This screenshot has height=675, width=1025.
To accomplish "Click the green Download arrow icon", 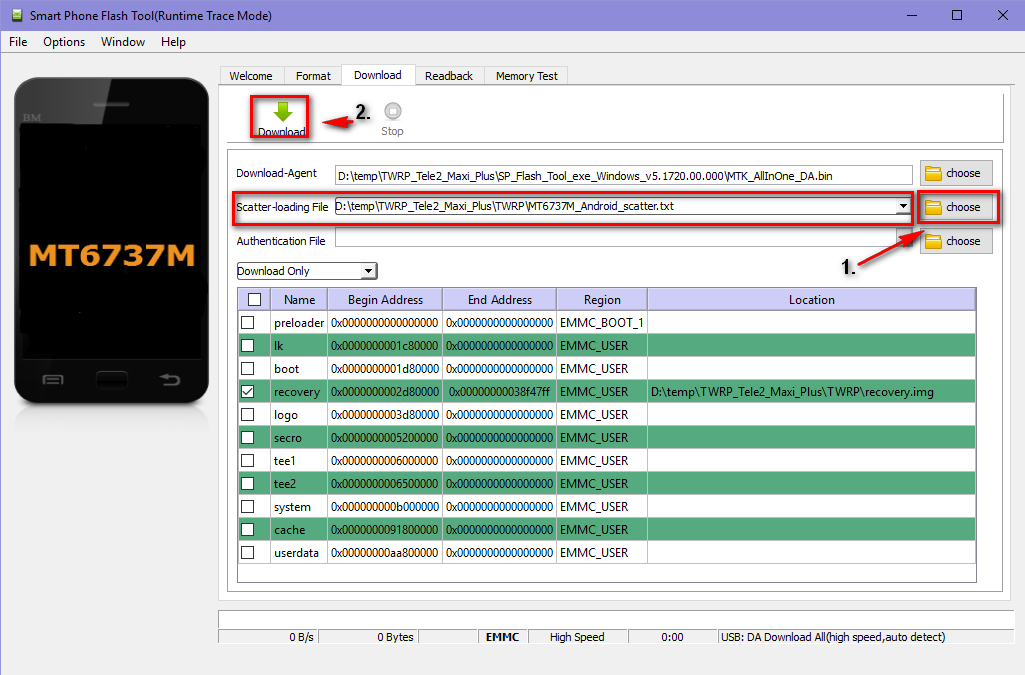I will [x=282, y=112].
